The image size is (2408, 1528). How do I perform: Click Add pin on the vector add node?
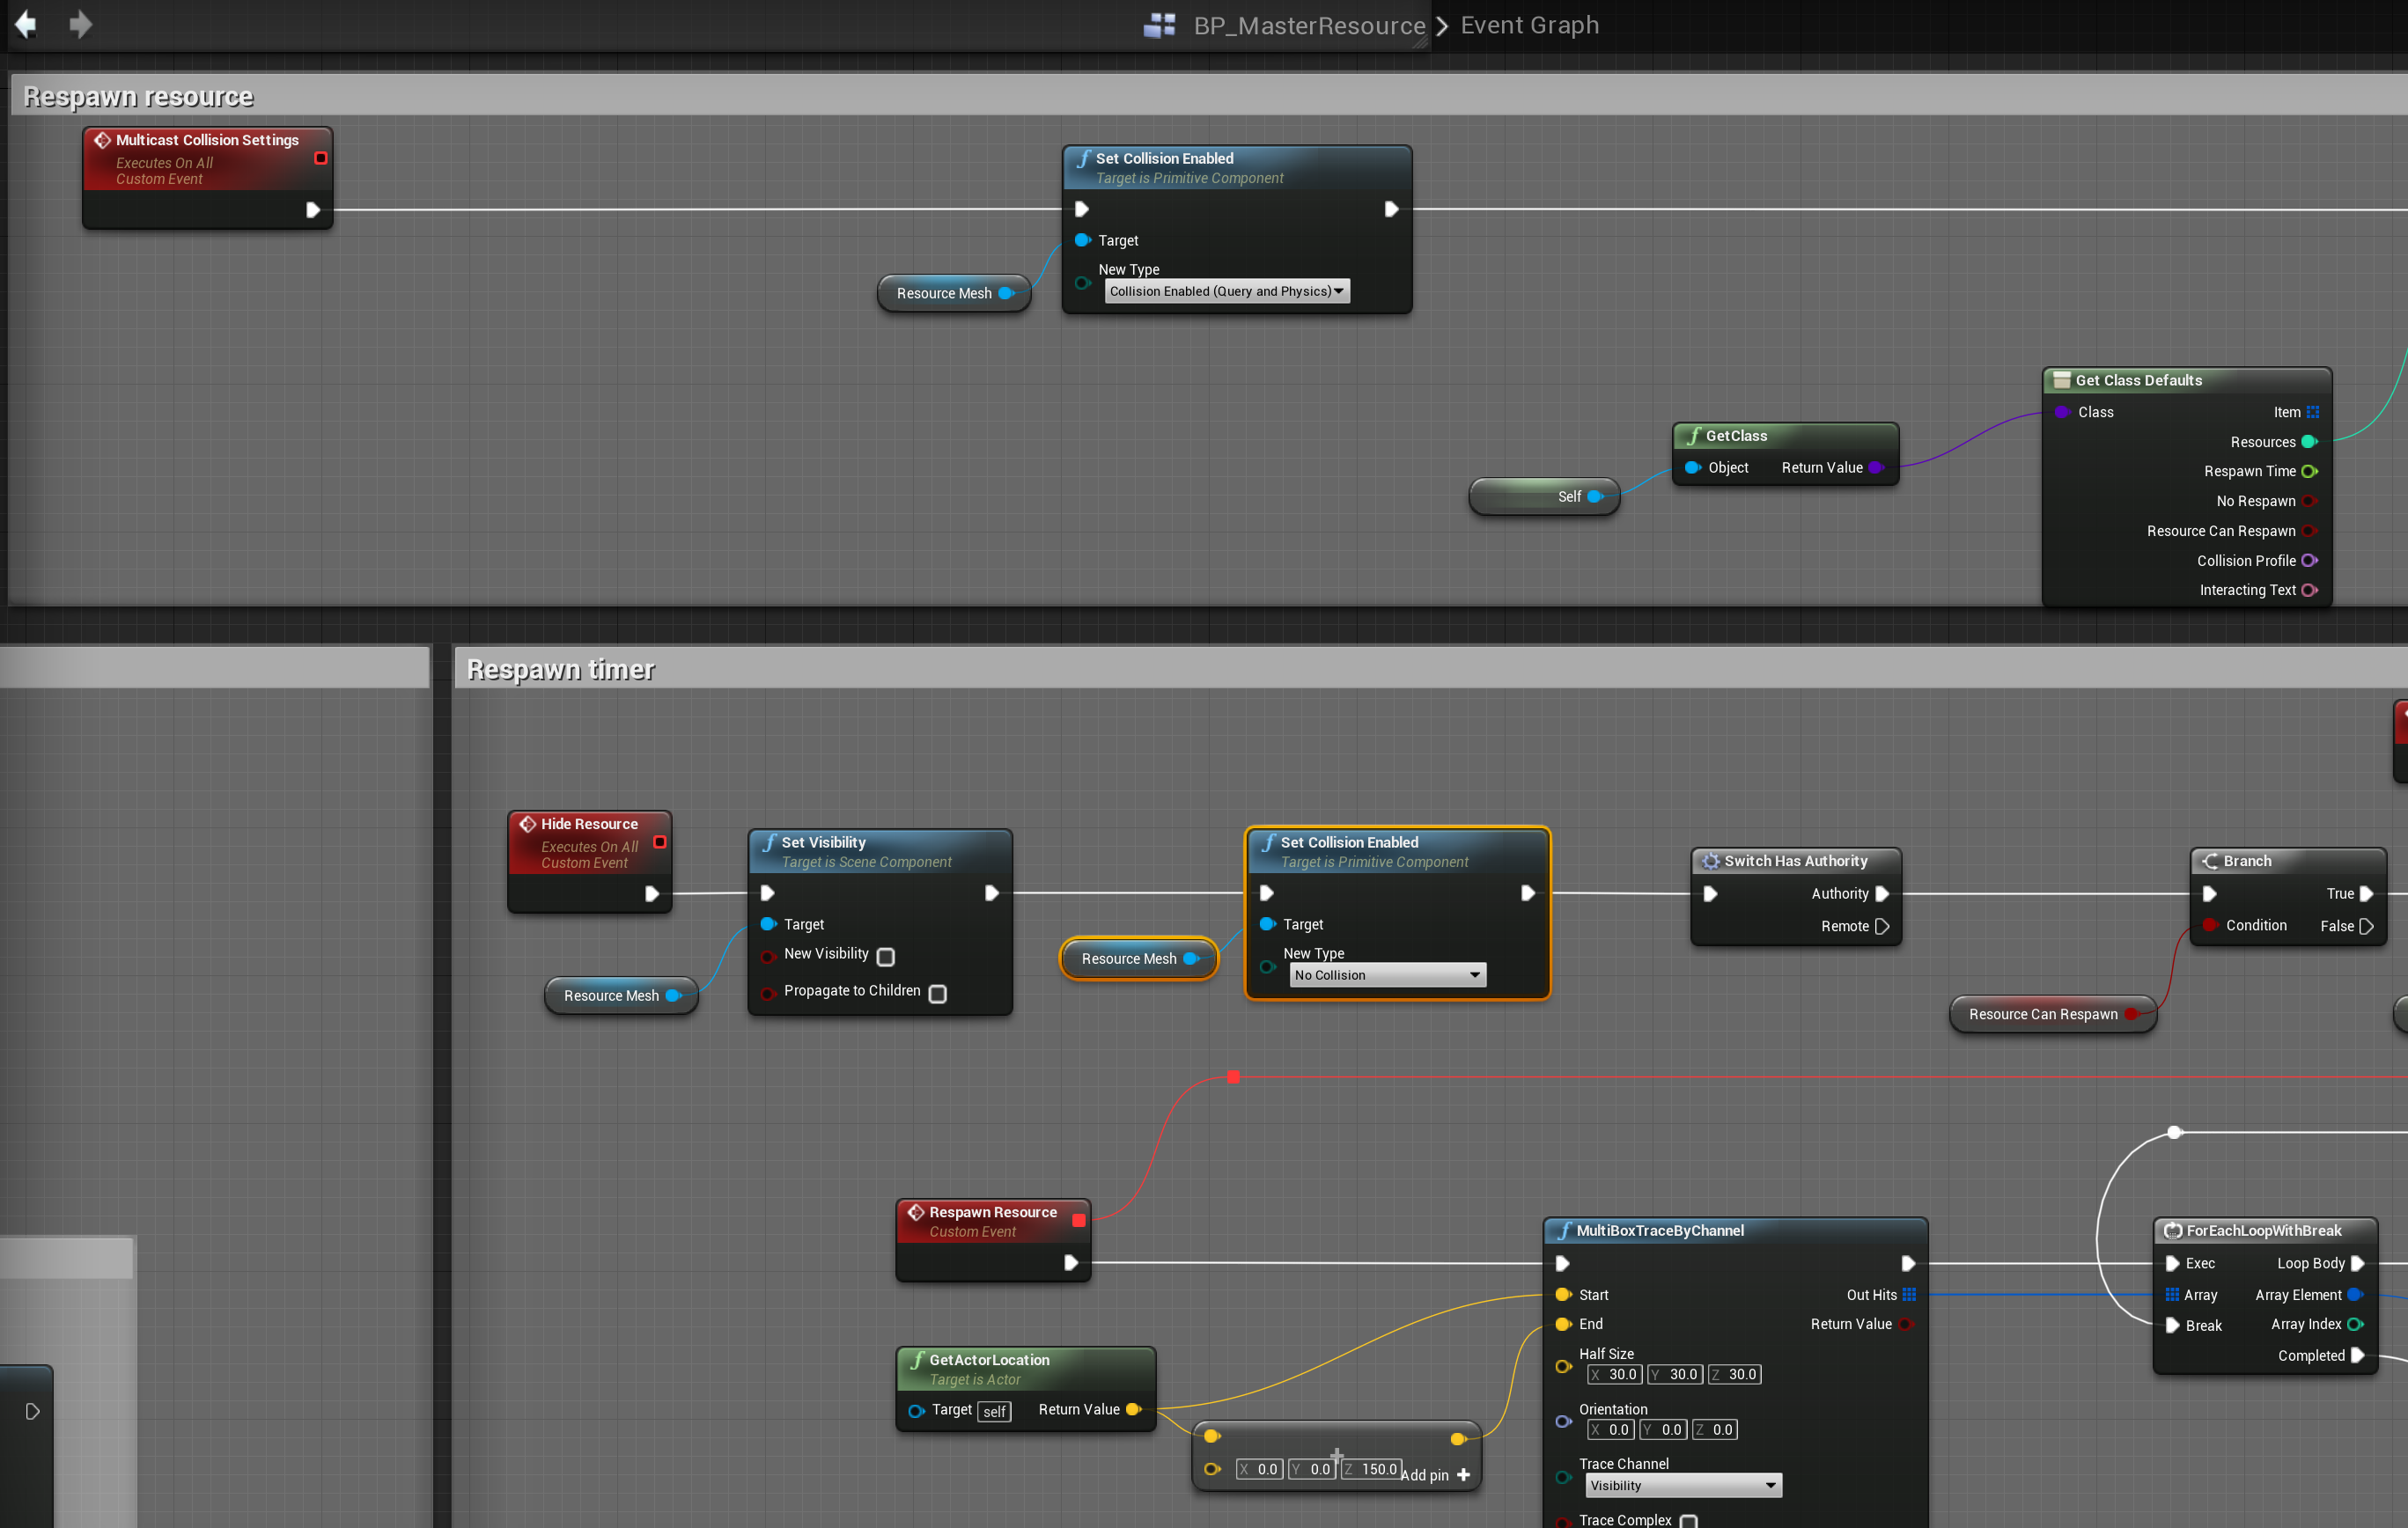(1435, 1475)
